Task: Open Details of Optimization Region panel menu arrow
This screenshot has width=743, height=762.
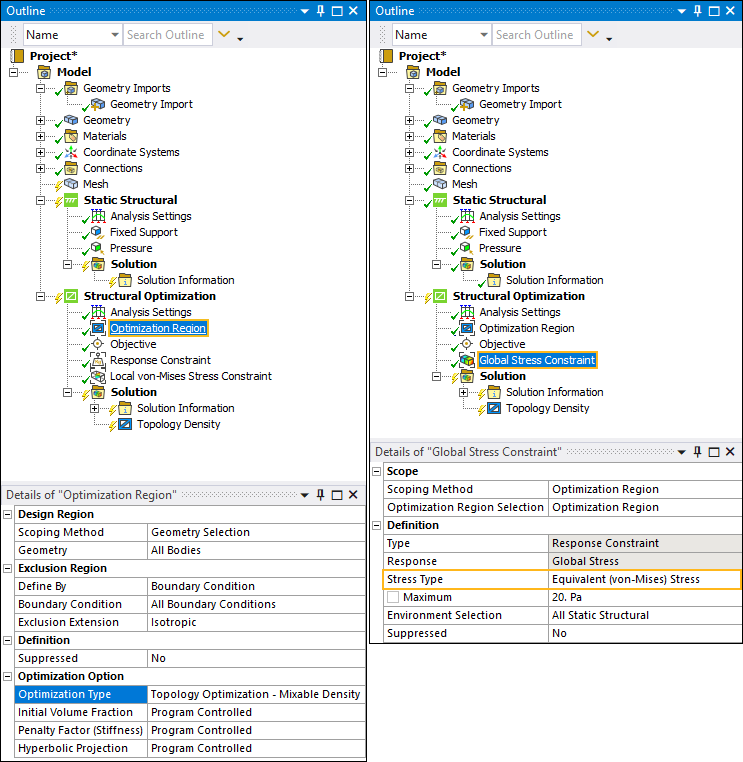Action: (x=305, y=495)
